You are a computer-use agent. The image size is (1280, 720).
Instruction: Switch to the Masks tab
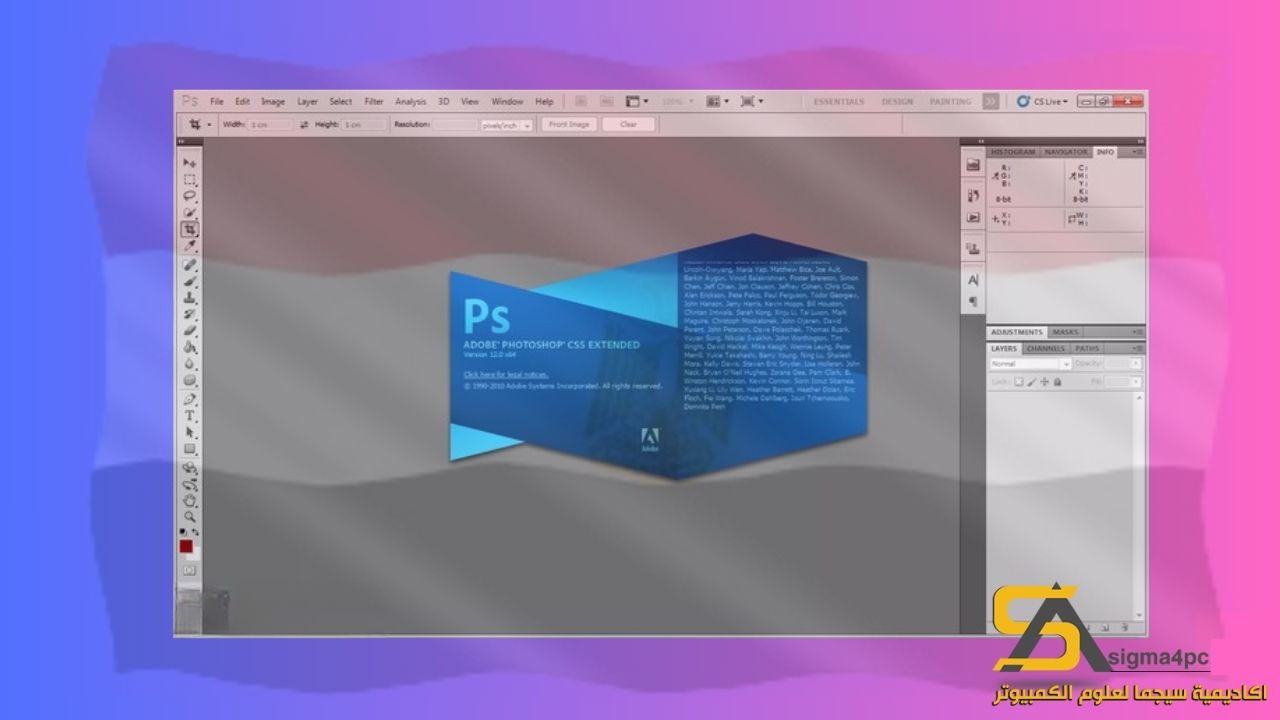[1065, 332]
